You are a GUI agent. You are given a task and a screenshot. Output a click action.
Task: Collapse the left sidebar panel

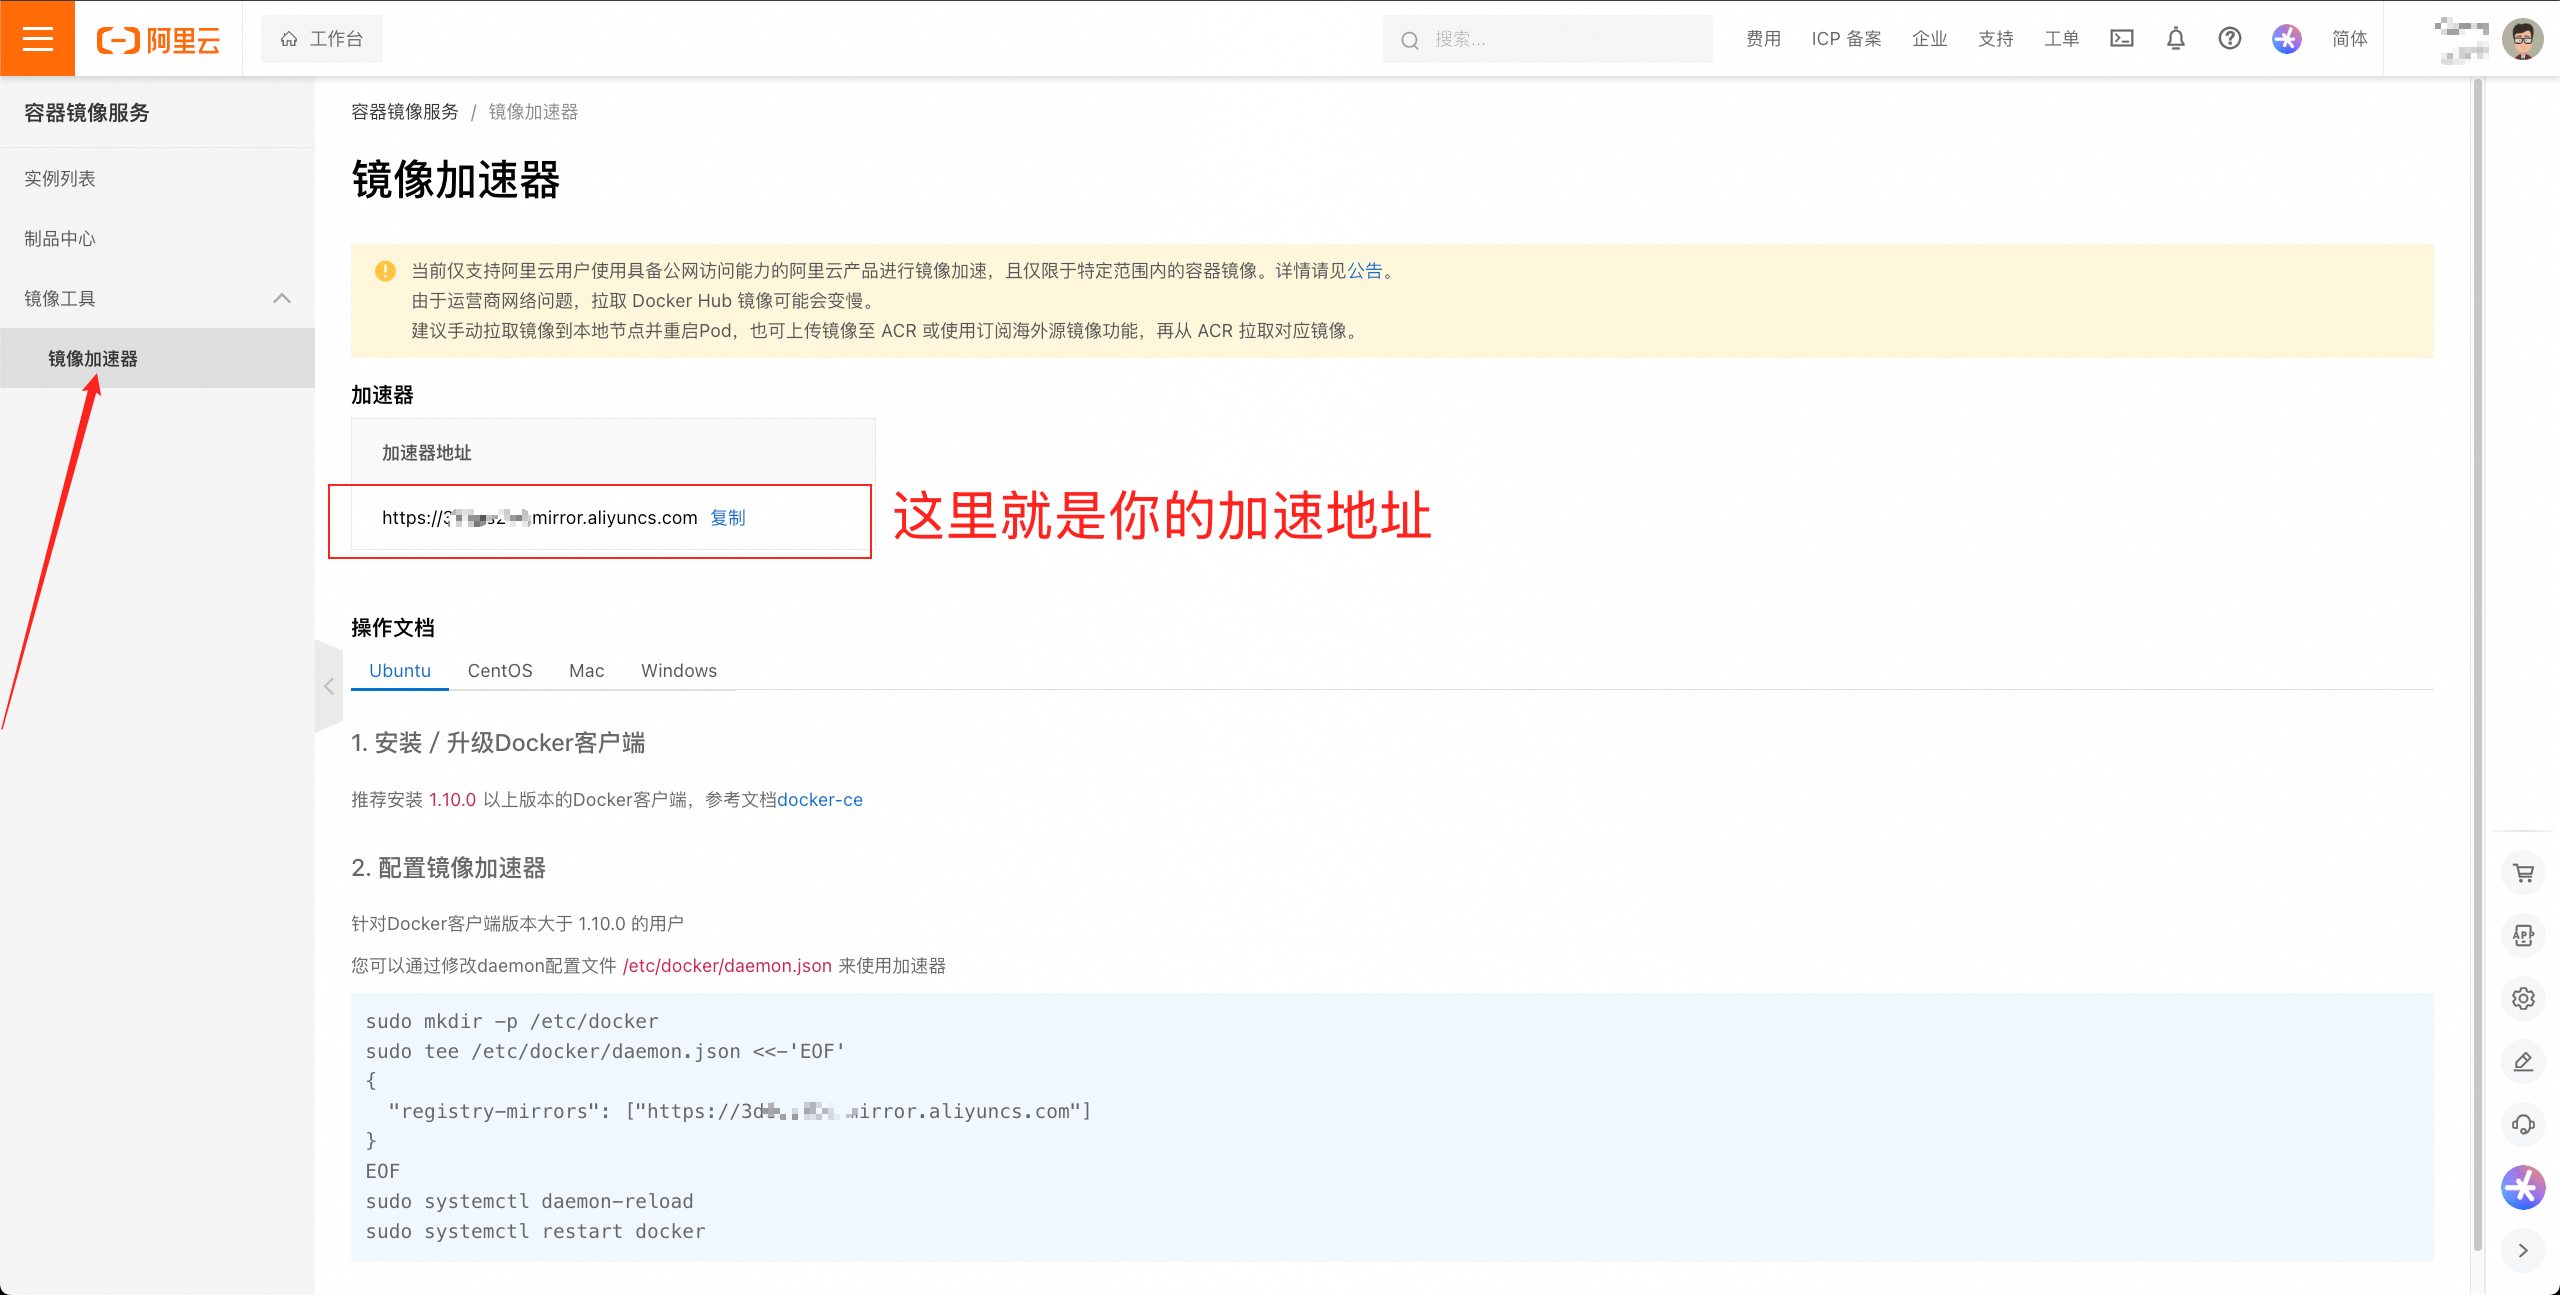coord(329,686)
